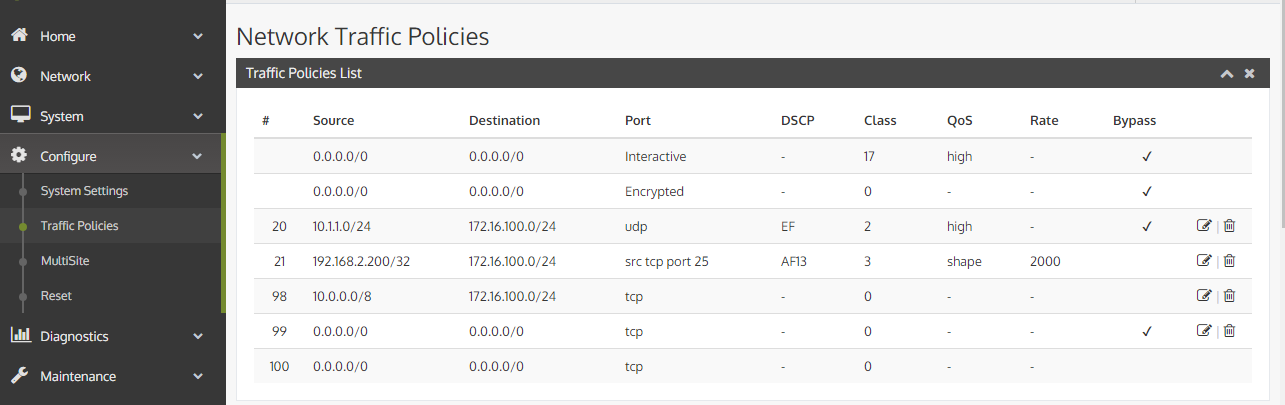Click the System monitor icon in sidebar
This screenshot has width=1285, height=405.
(19, 116)
